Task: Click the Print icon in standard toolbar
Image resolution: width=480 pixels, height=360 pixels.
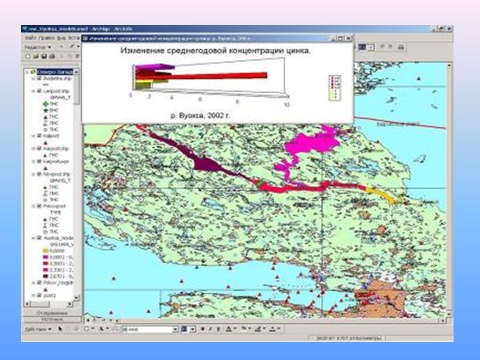Action: tap(52, 56)
